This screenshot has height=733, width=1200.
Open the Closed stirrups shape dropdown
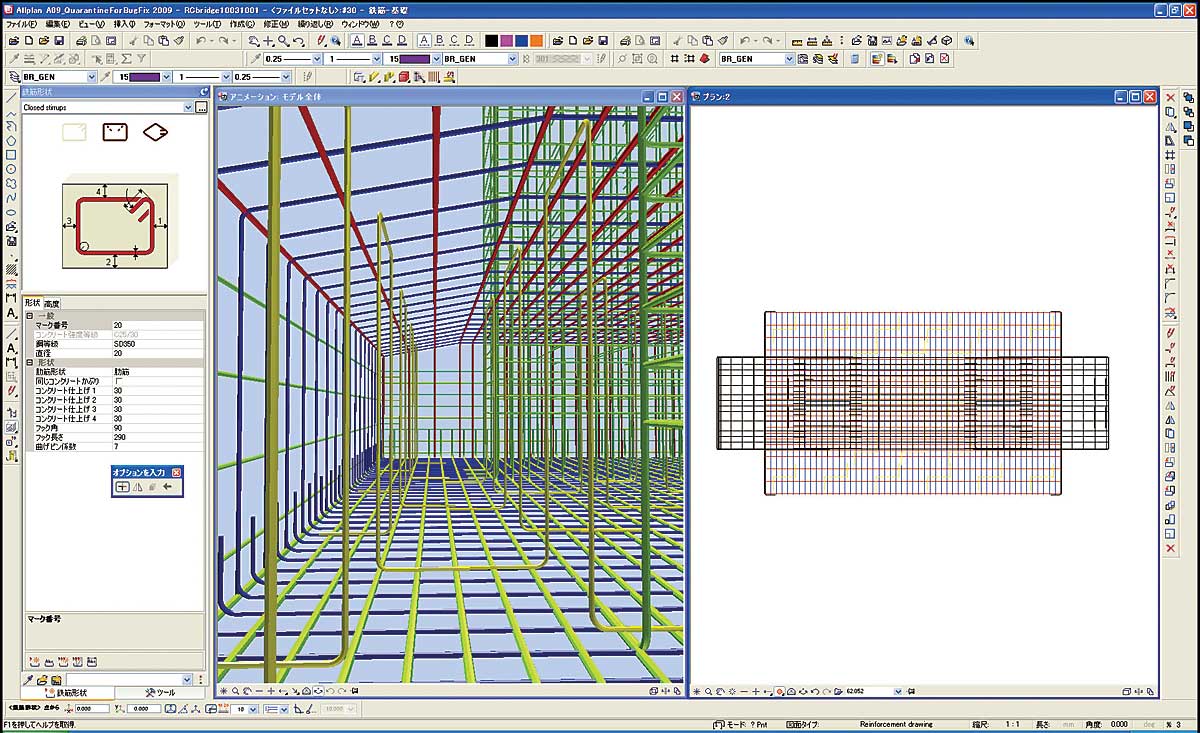pyautogui.click(x=188, y=107)
